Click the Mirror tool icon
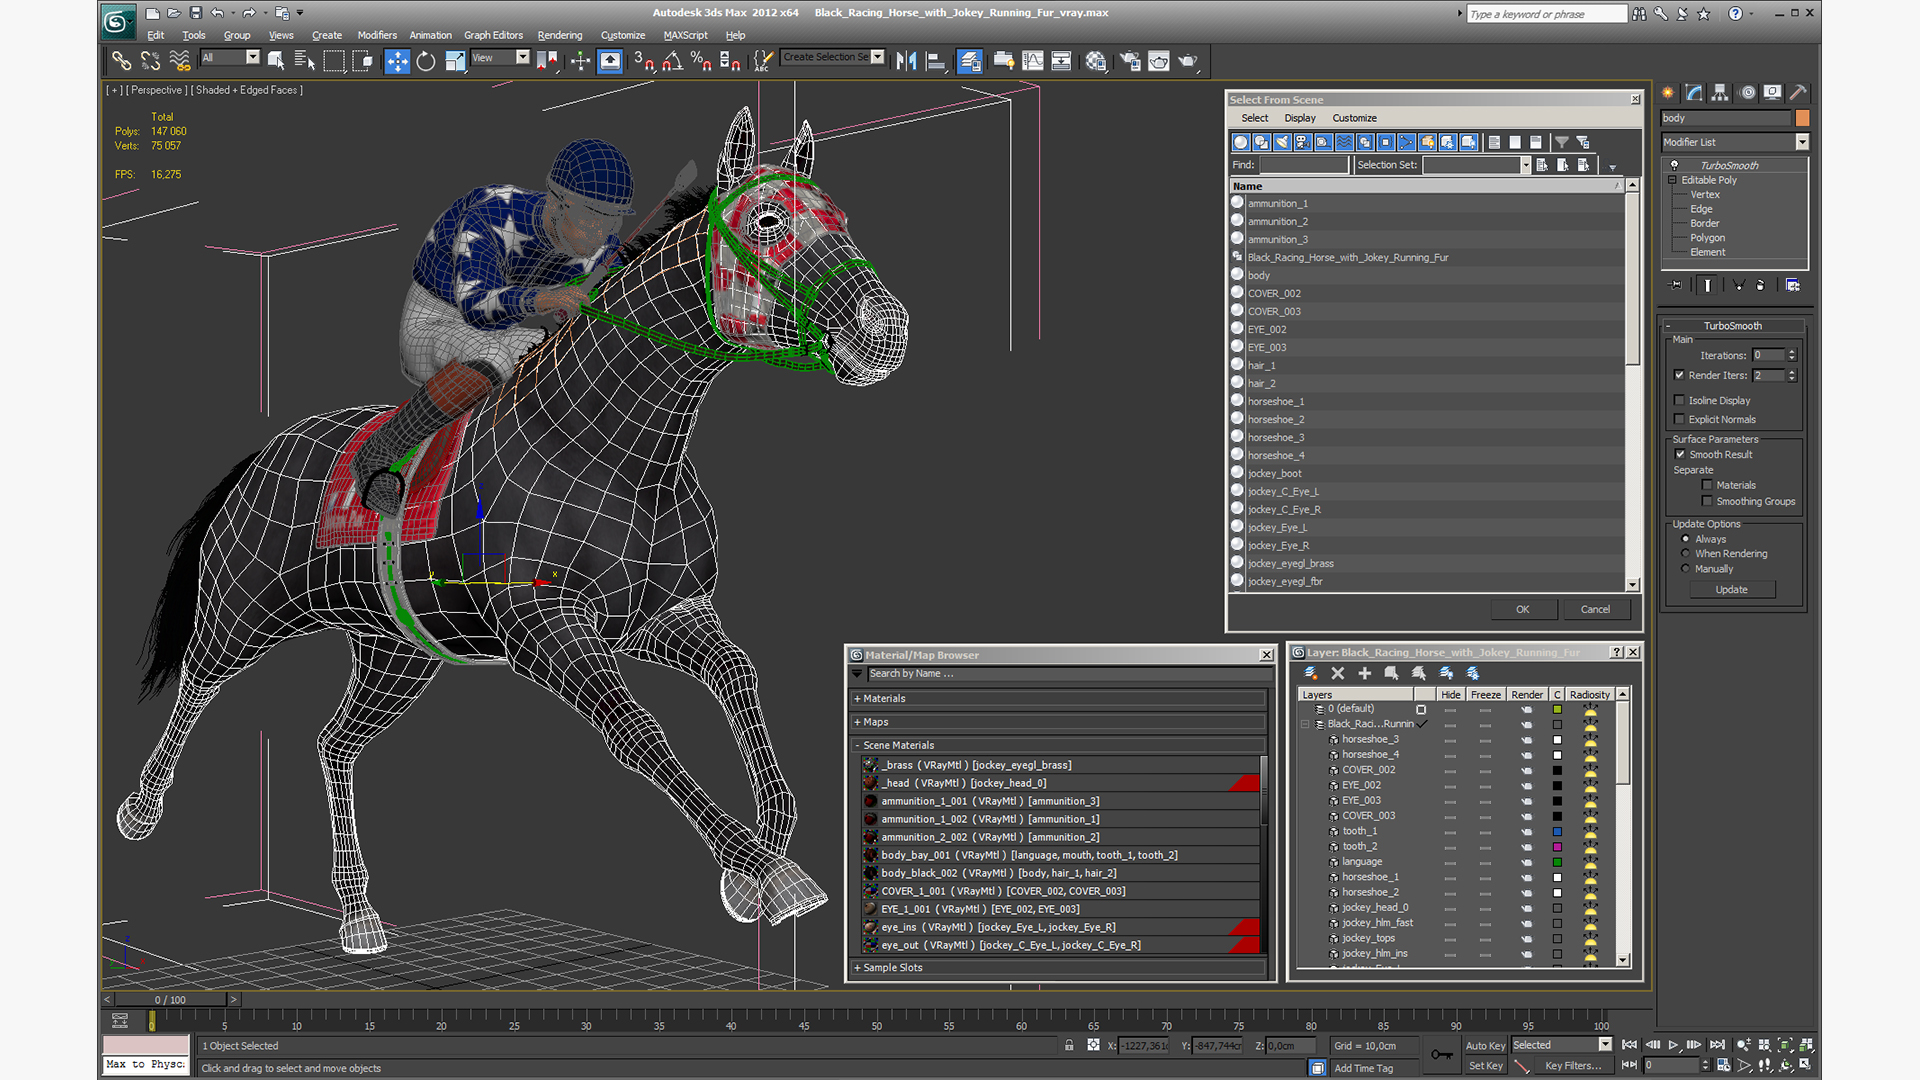 click(906, 61)
